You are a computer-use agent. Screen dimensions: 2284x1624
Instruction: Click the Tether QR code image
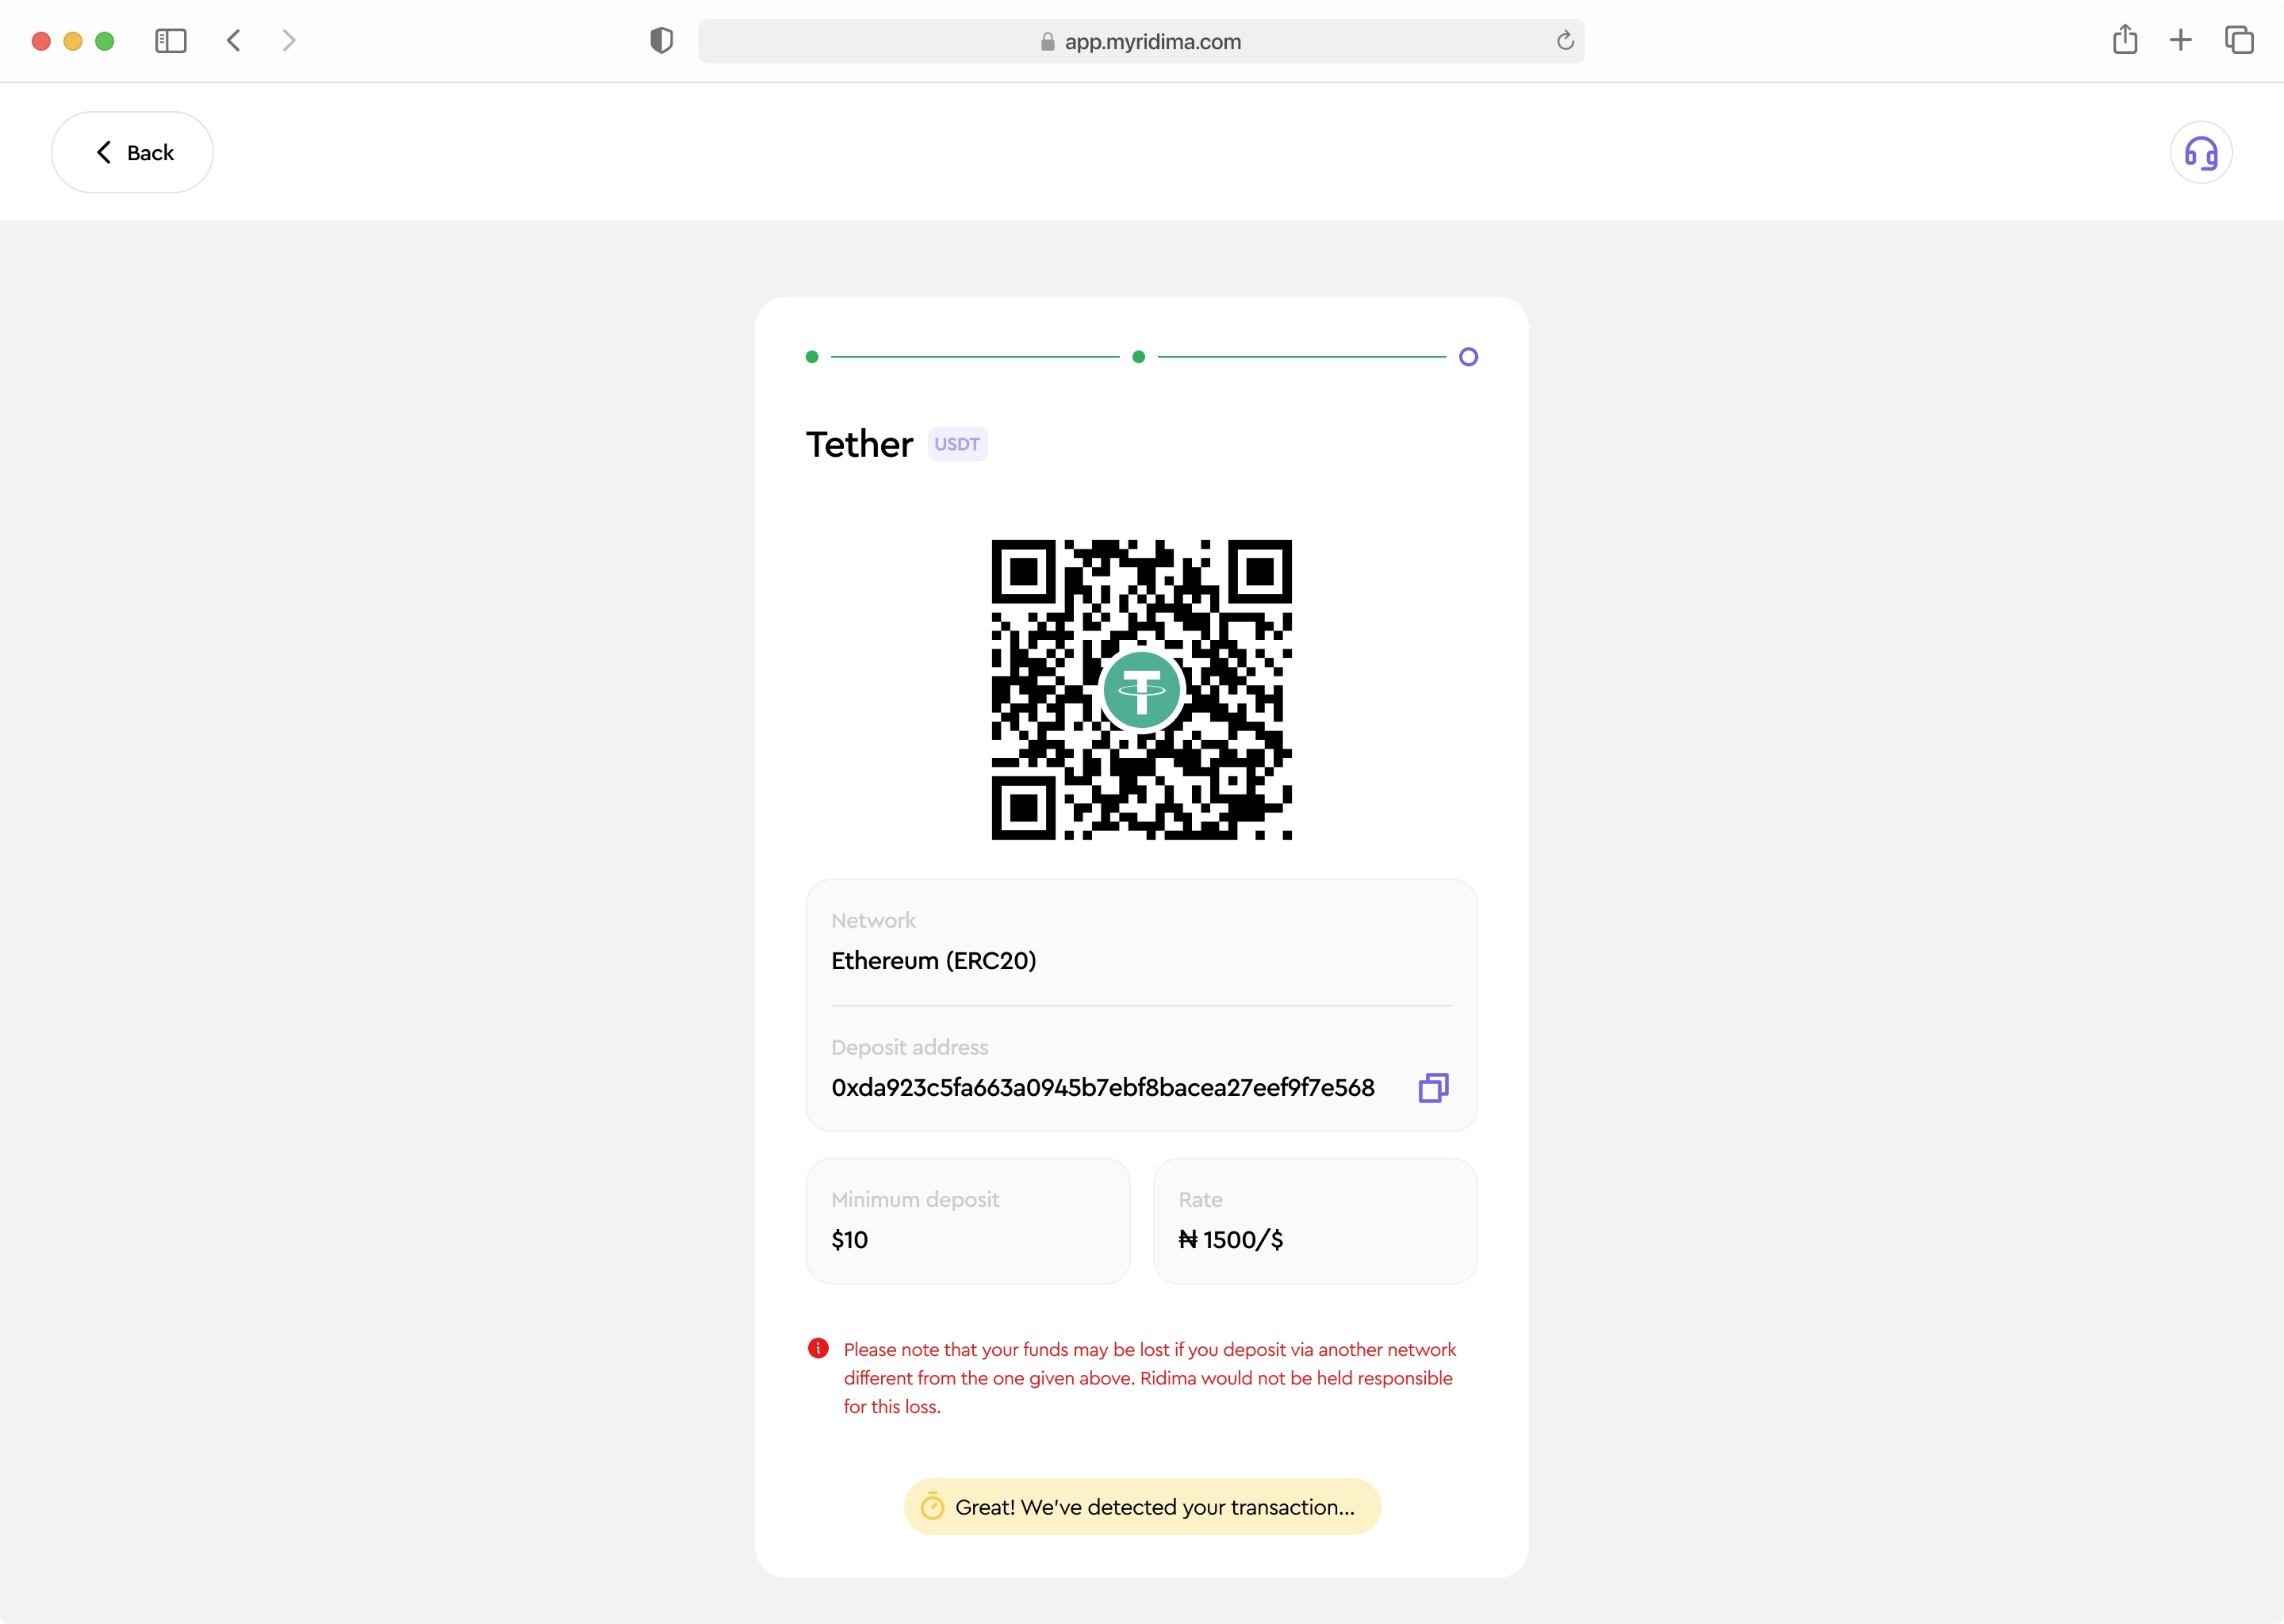(x=1141, y=690)
